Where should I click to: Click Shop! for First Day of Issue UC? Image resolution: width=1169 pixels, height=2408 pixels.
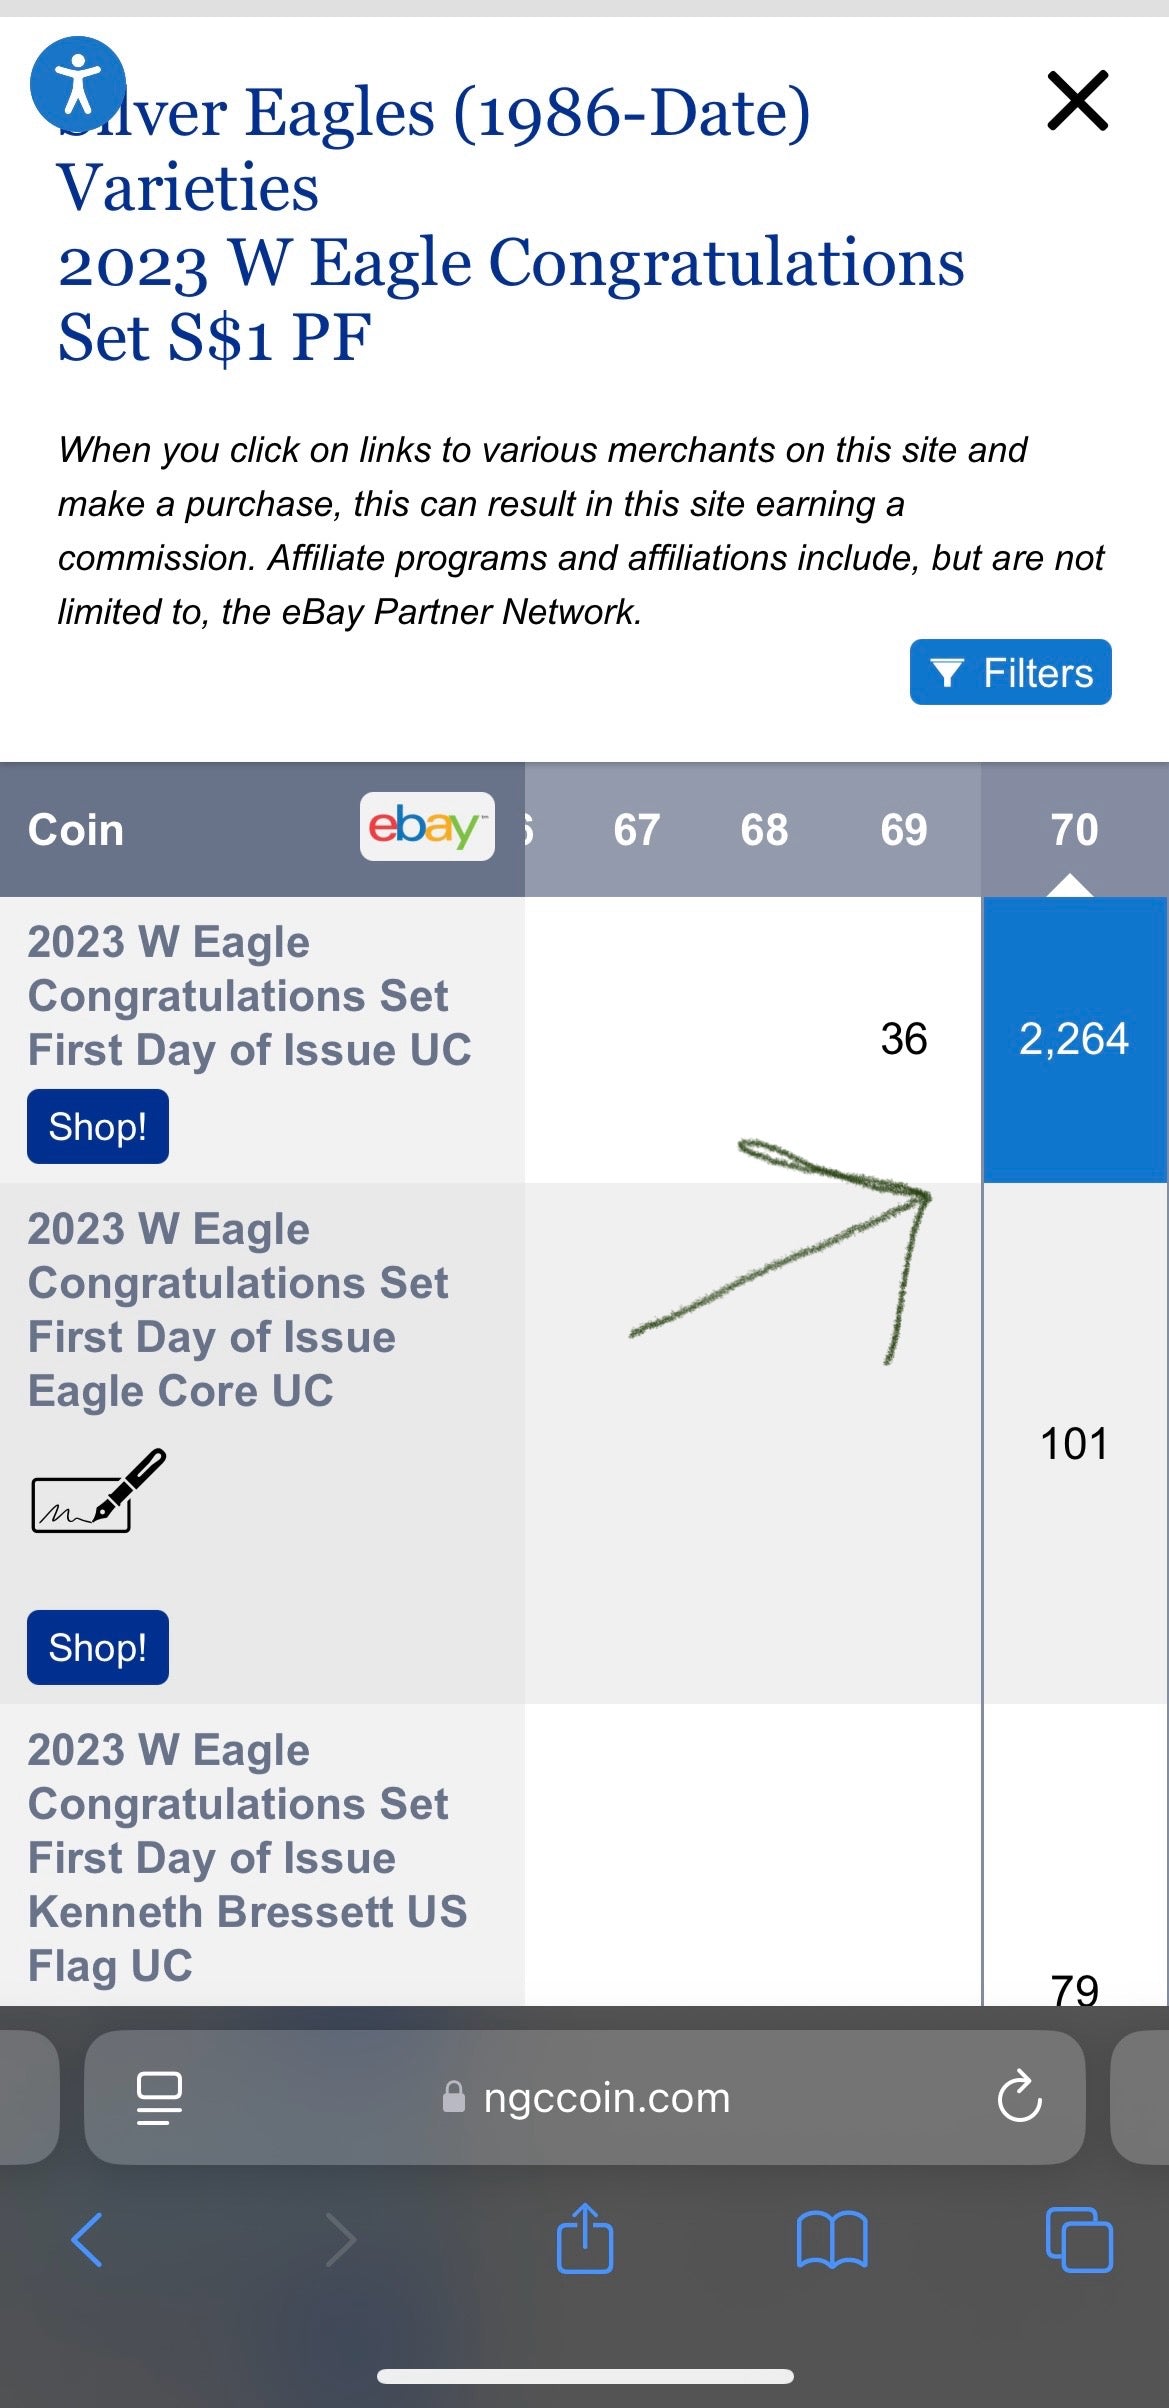[98, 1127]
